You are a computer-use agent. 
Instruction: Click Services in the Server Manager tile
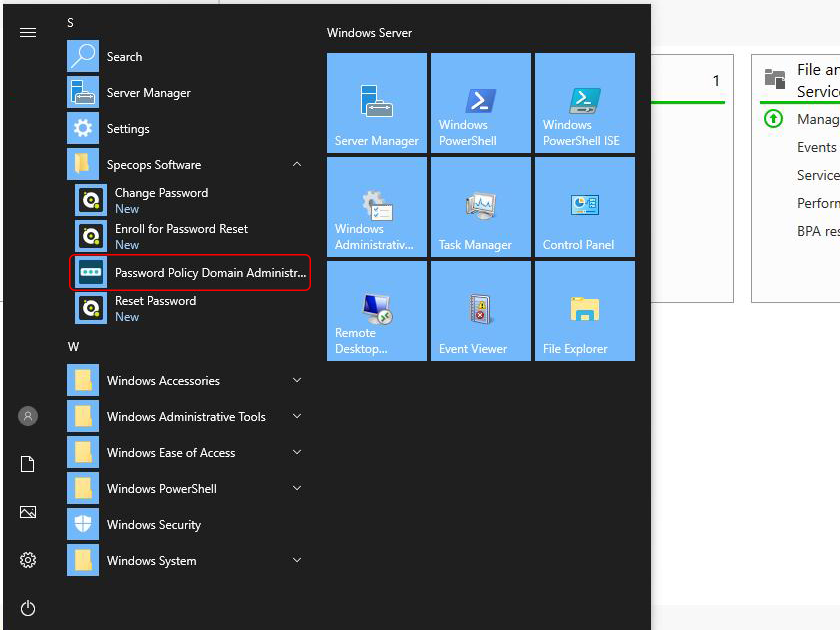point(818,175)
